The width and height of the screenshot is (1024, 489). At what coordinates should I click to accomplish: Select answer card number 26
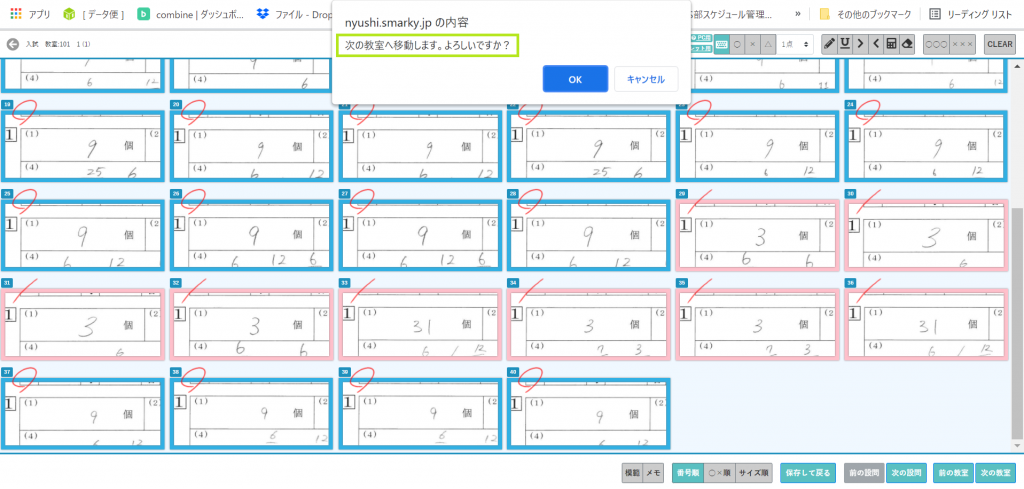pyautogui.click(x=251, y=235)
